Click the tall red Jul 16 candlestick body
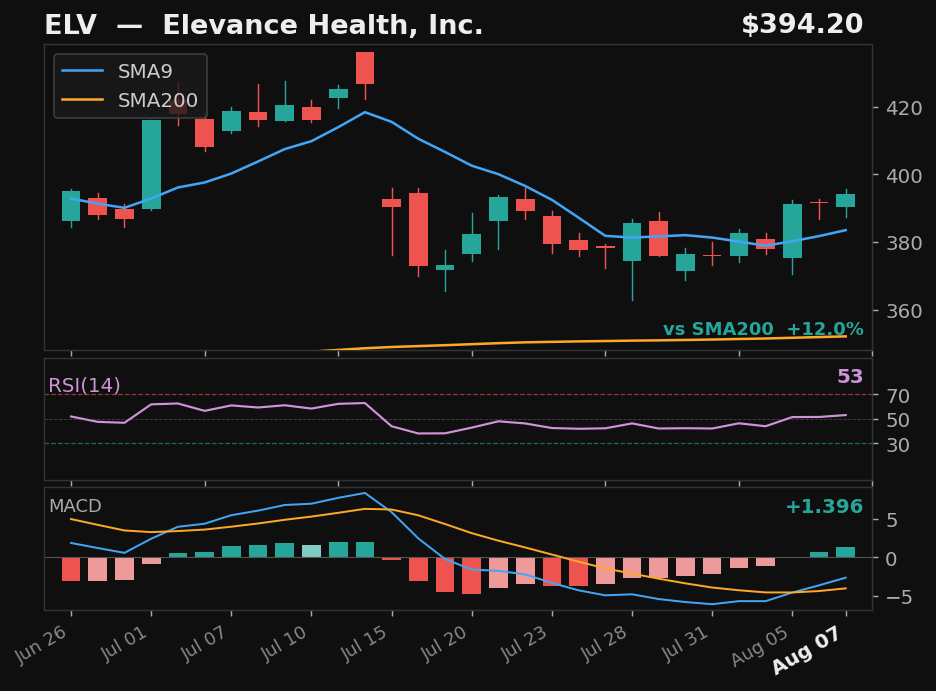936x691 pixels. [418, 229]
